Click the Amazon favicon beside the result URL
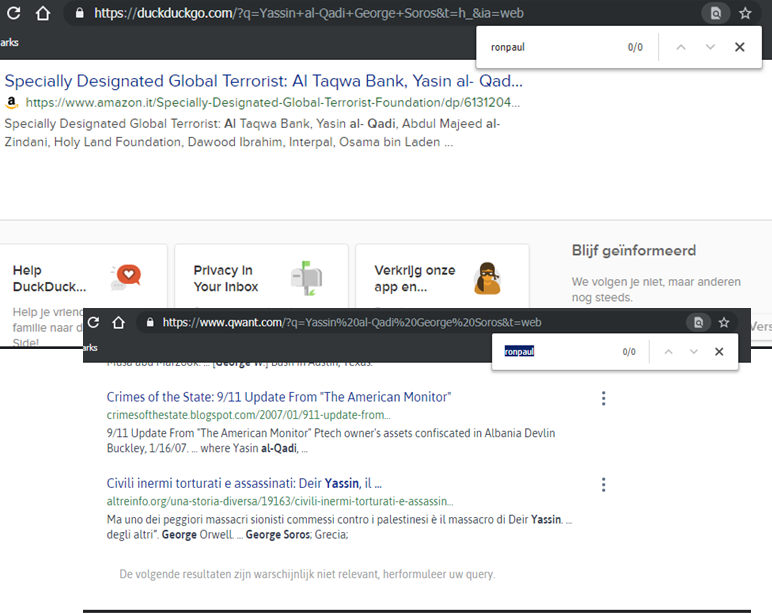 (x=11, y=102)
